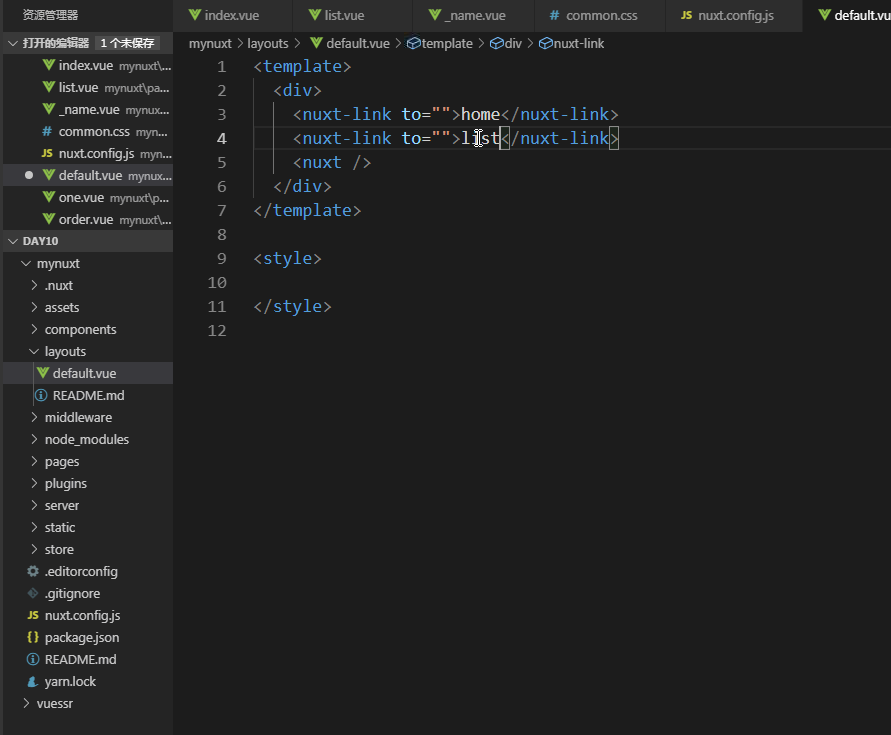
Task: Open the package.json file
Action: click(x=88, y=637)
